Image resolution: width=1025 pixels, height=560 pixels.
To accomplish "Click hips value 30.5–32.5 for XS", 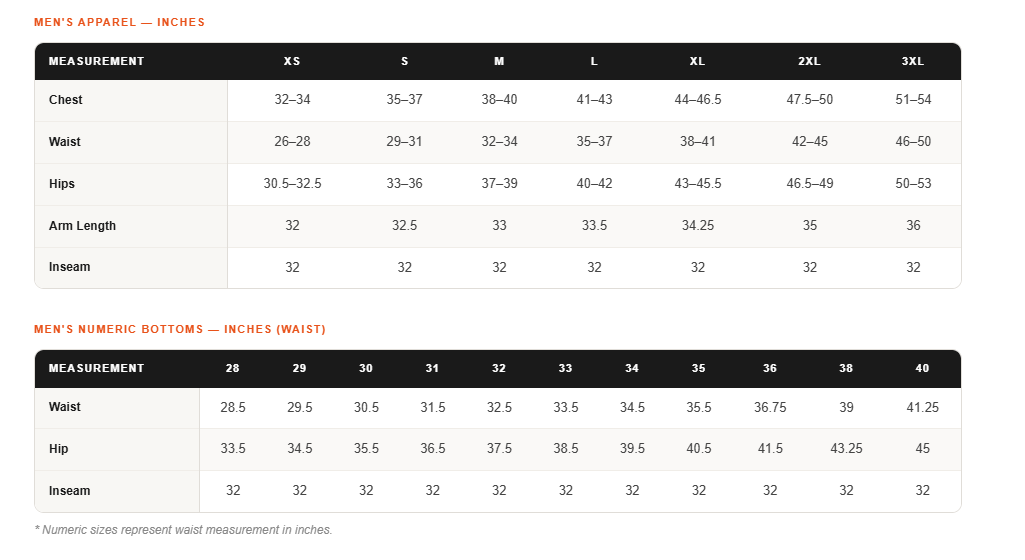I will pyautogui.click(x=292, y=184).
